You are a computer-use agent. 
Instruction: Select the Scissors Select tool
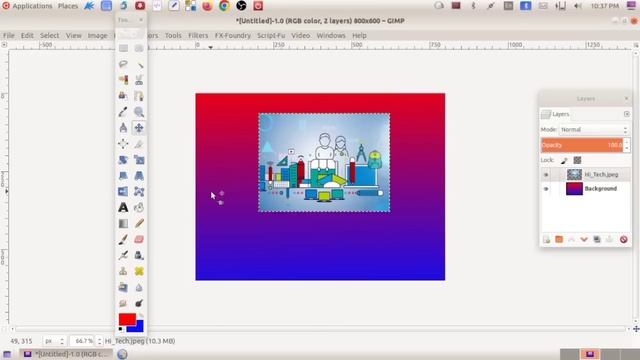tap(139, 80)
